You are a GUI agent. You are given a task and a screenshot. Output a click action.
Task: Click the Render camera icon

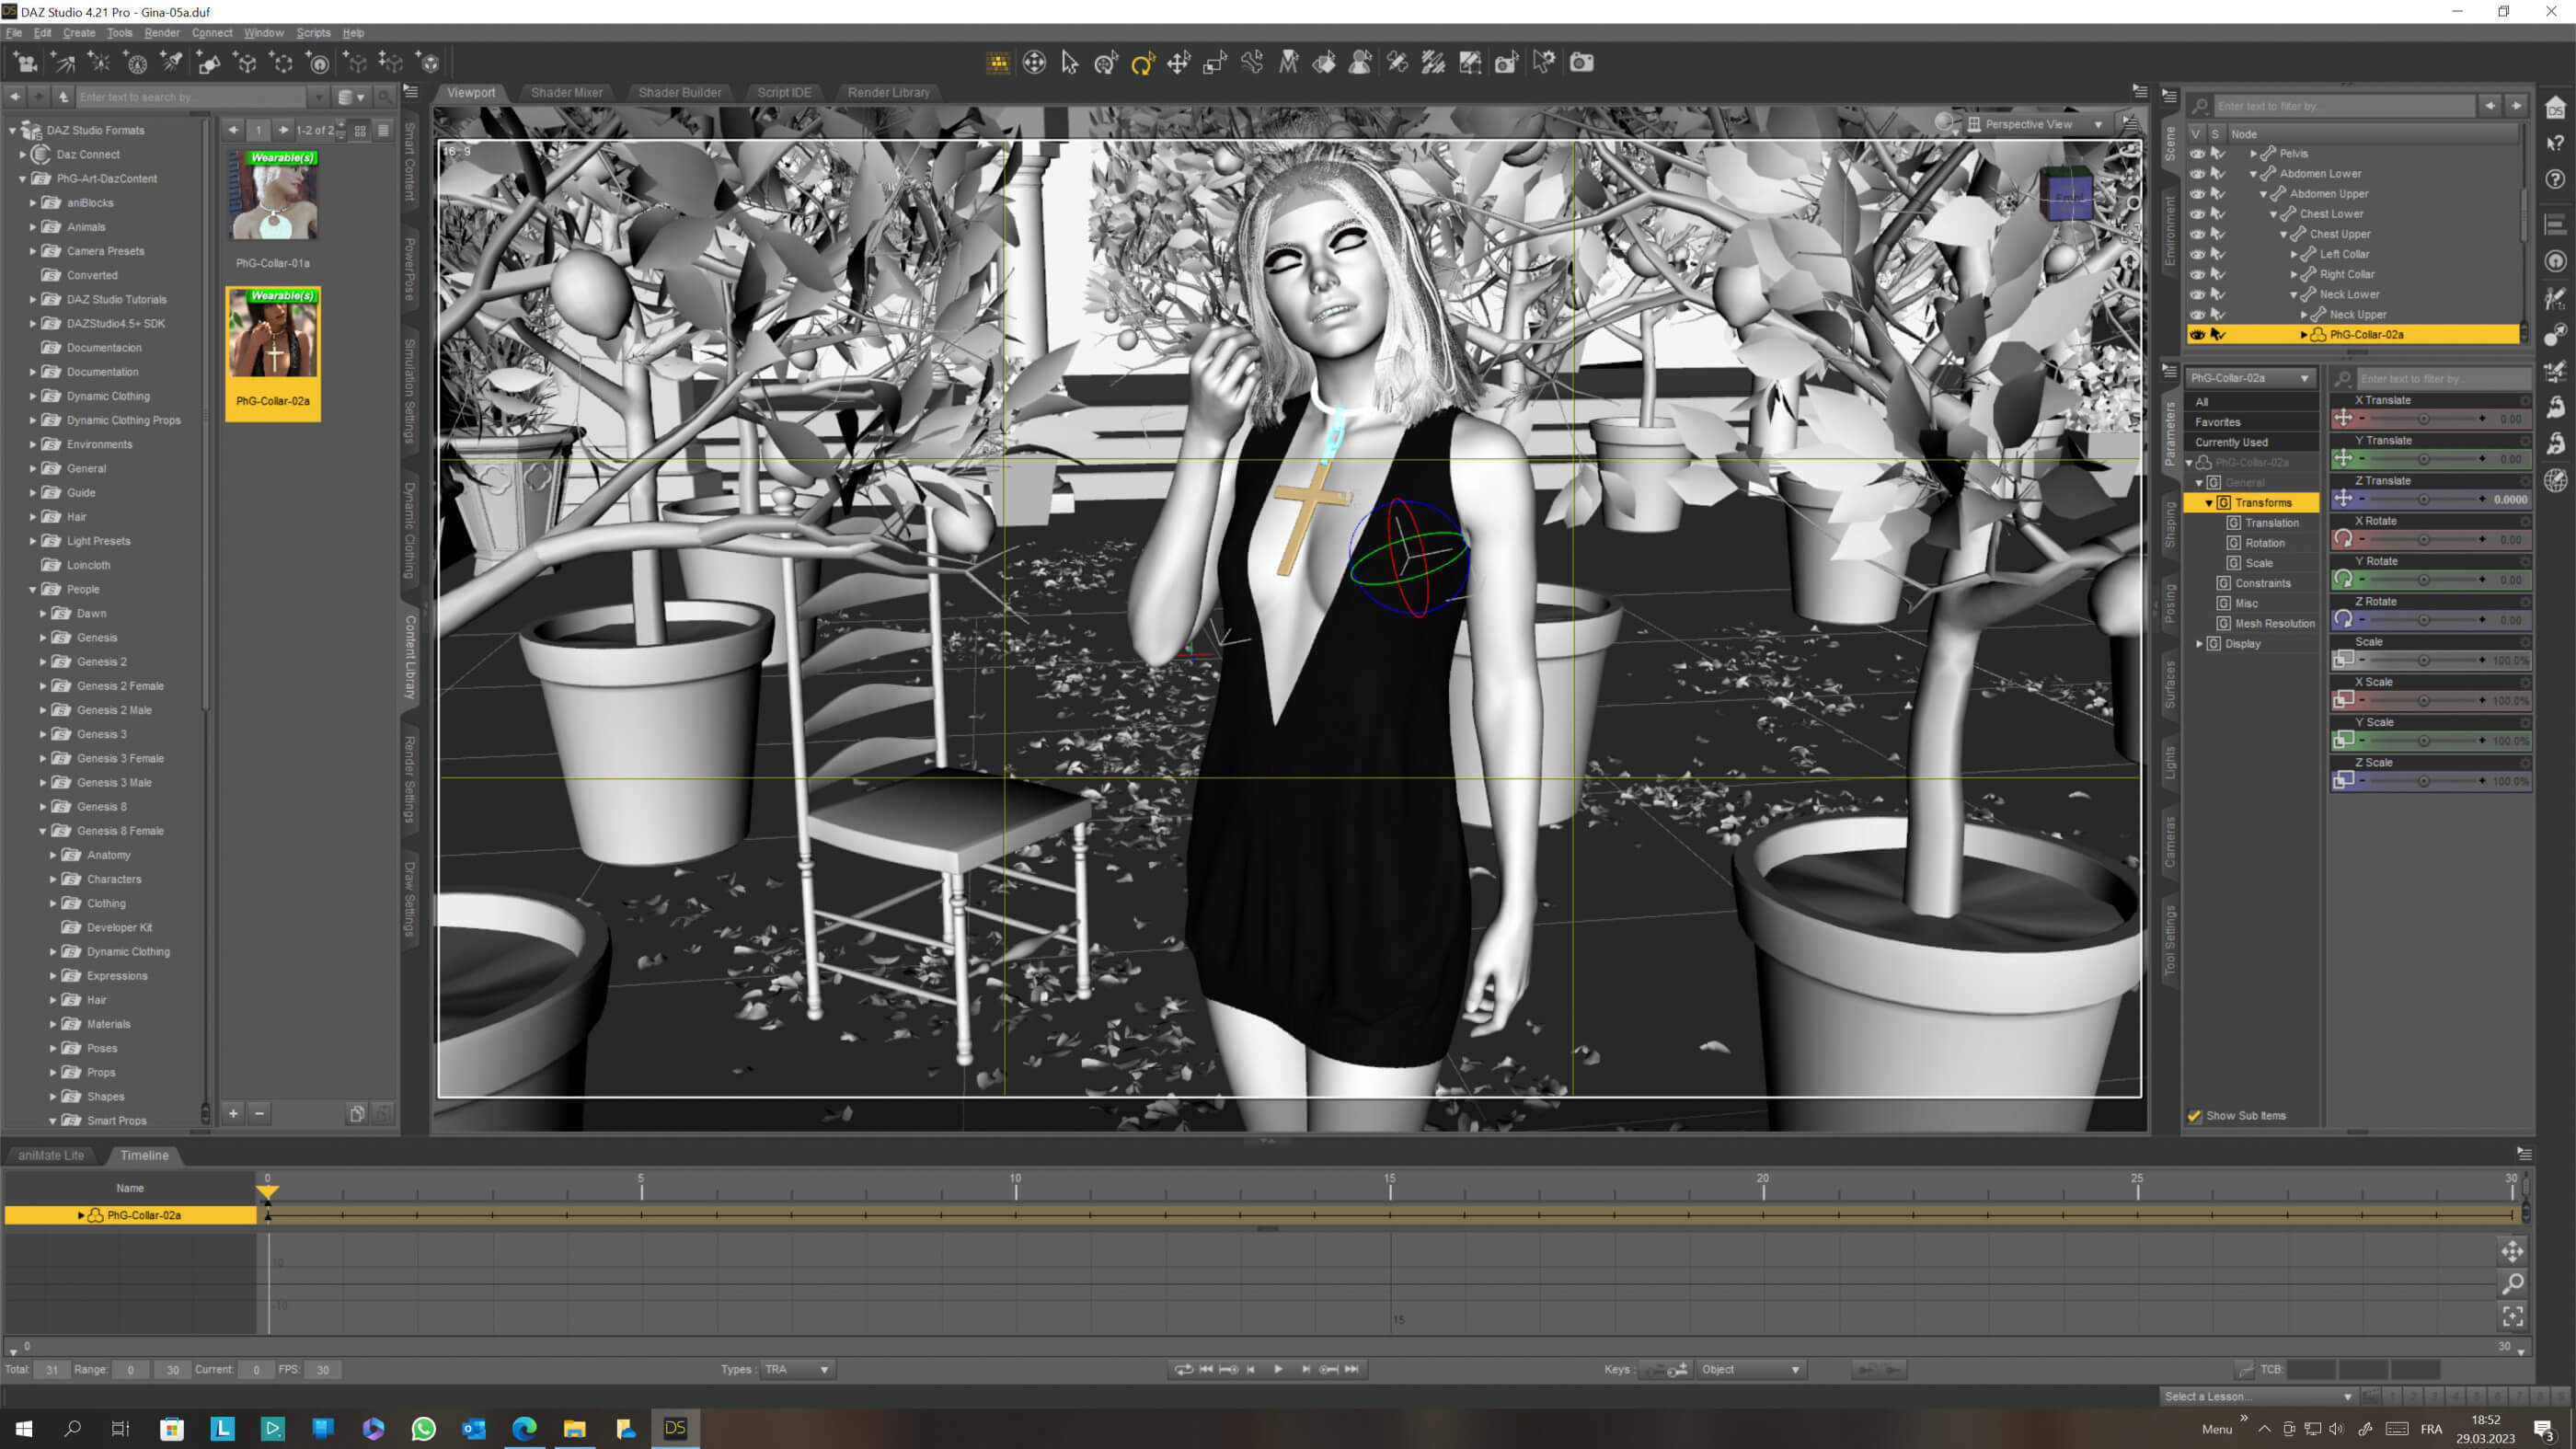pyautogui.click(x=1581, y=64)
